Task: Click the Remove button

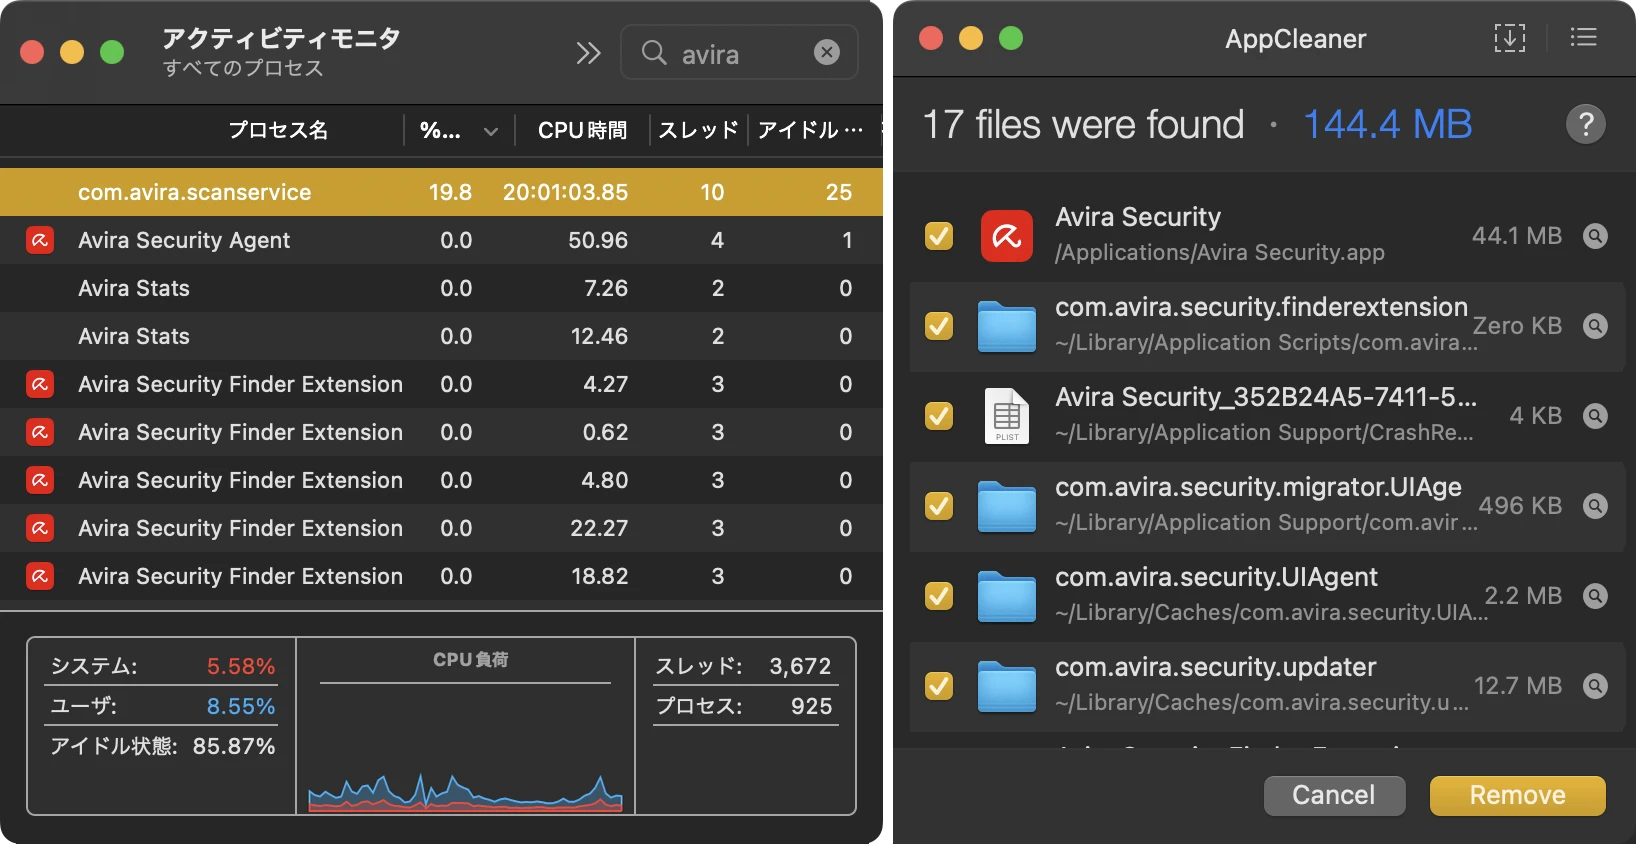Action: click(1516, 795)
